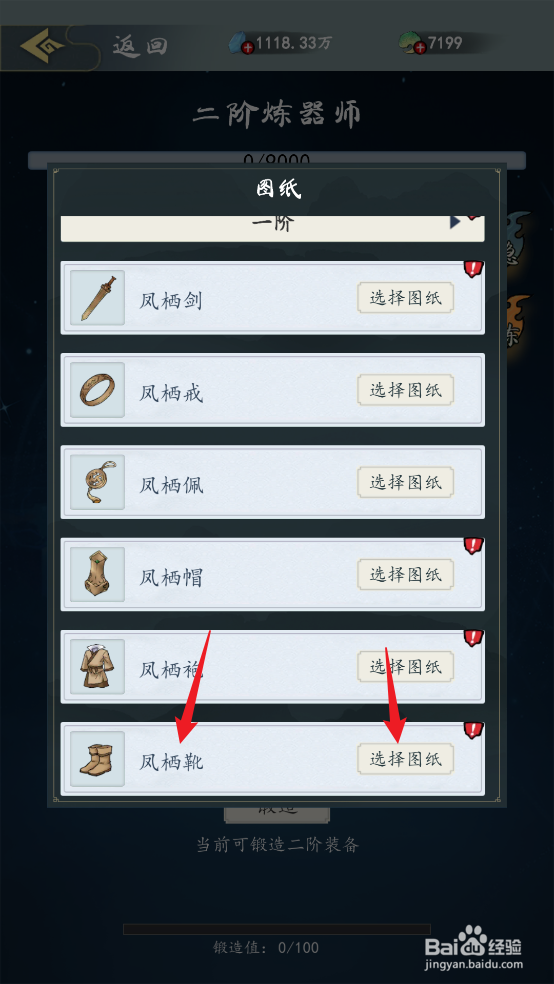Click the 图纸 panel title
554x984 pixels.
click(279, 189)
